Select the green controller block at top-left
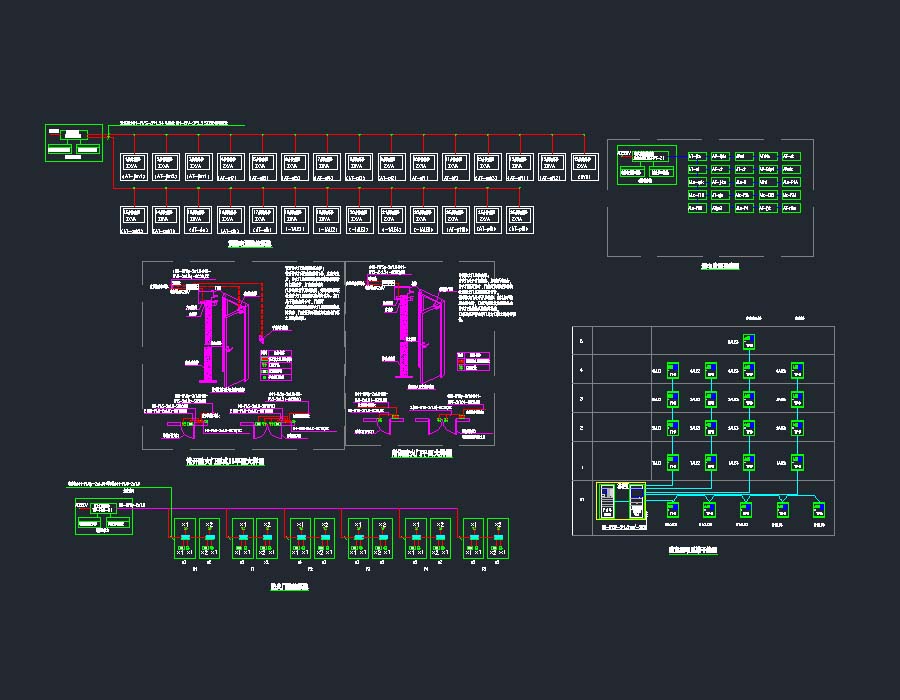900x700 pixels. (x=74, y=142)
